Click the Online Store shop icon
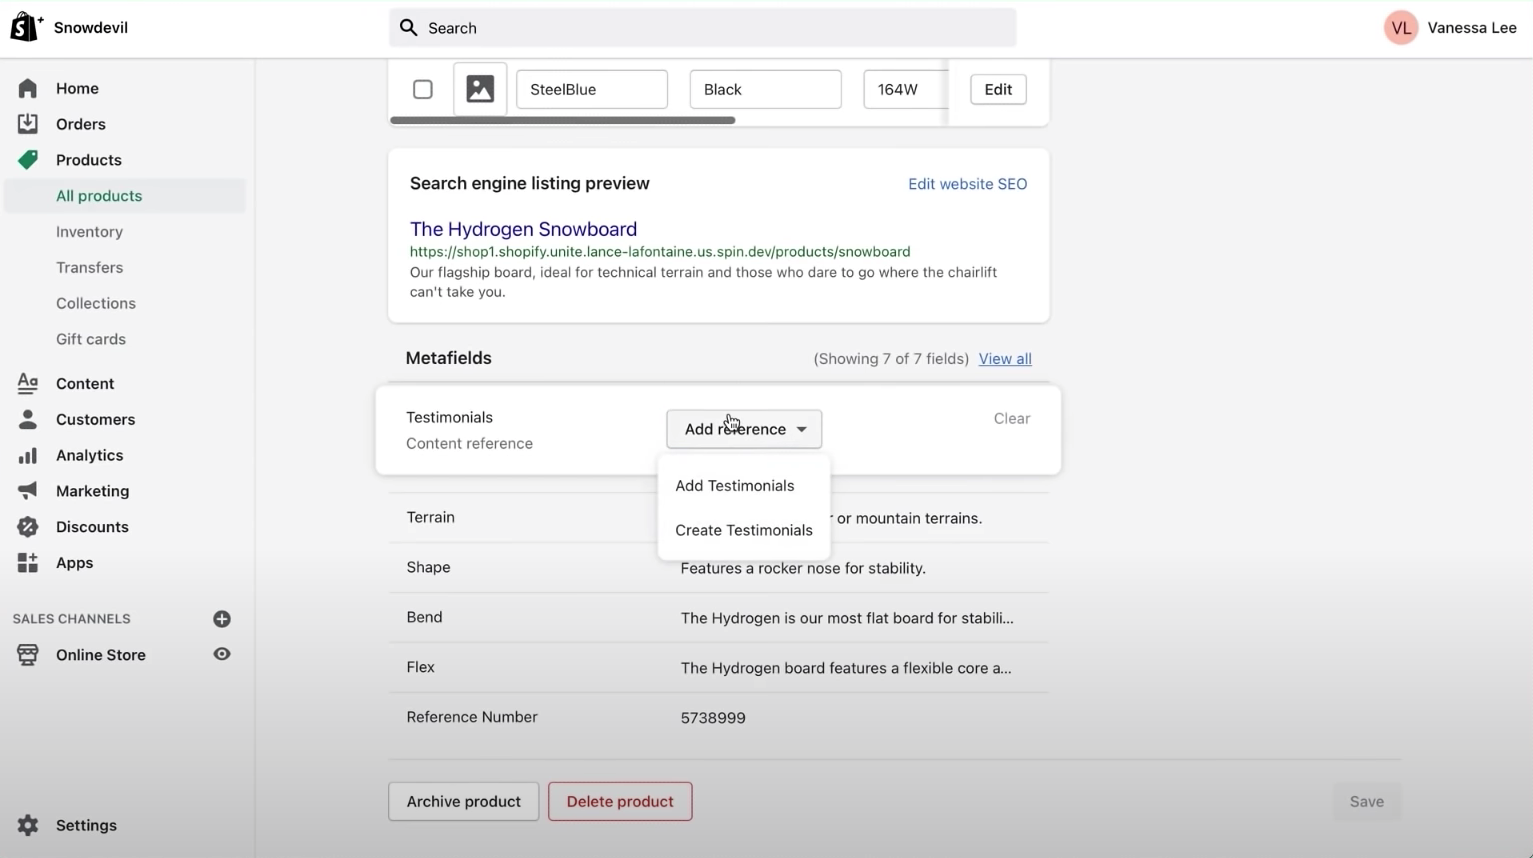1533x858 pixels. [28, 655]
